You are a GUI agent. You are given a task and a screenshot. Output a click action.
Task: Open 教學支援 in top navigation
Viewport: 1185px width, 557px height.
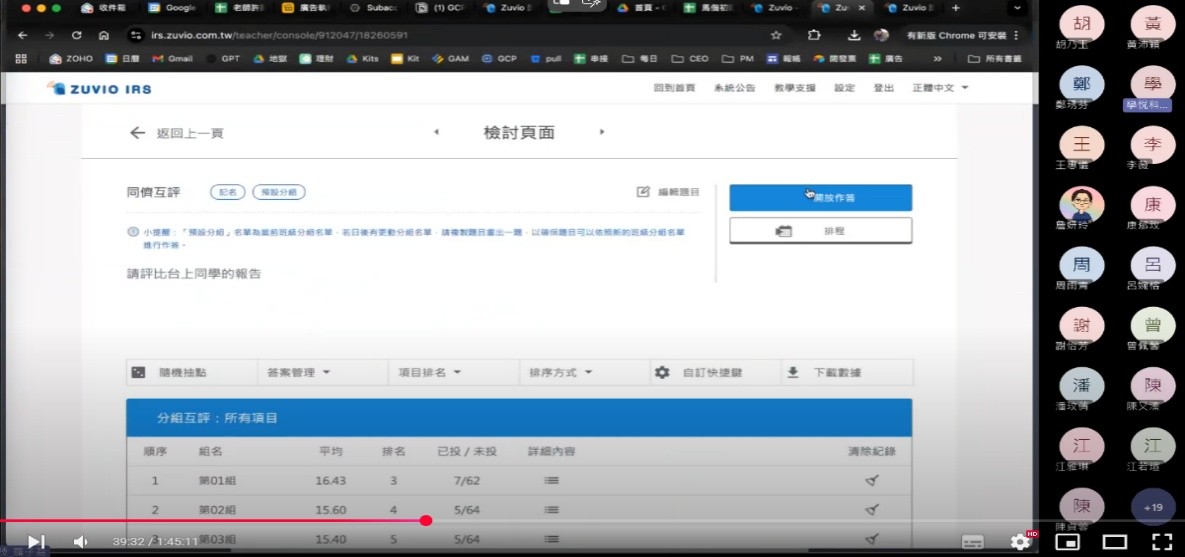pyautogui.click(x=793, y=88)
